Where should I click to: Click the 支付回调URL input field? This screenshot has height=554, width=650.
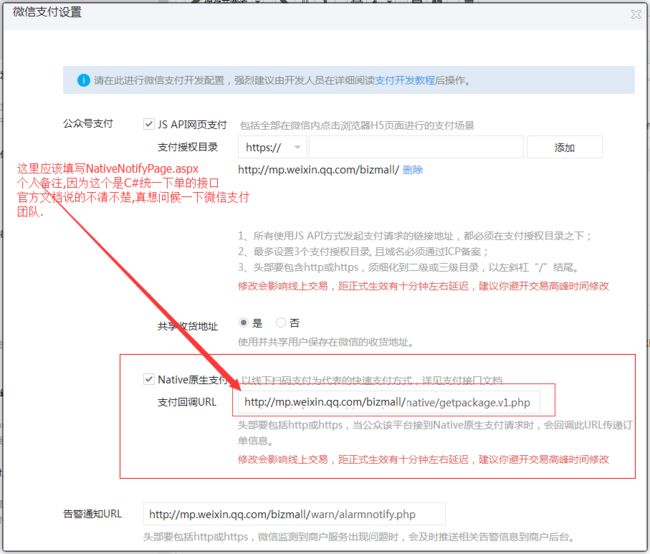[389, 402]
